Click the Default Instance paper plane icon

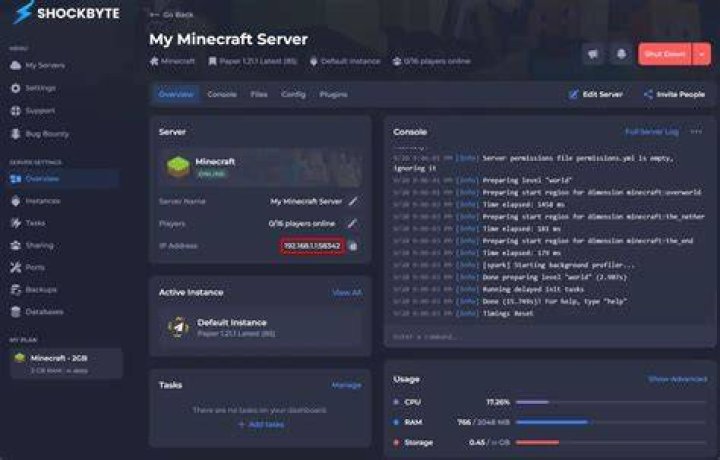(x=178, y=327)
